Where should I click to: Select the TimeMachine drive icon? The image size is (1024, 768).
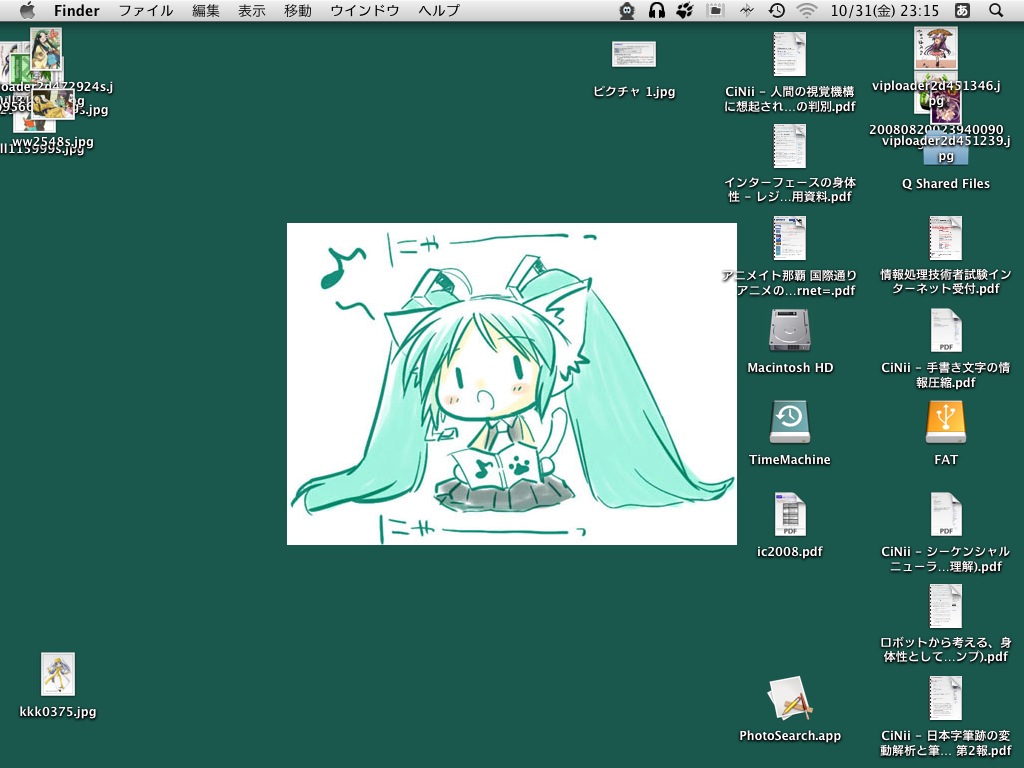[x=790, y=423]
